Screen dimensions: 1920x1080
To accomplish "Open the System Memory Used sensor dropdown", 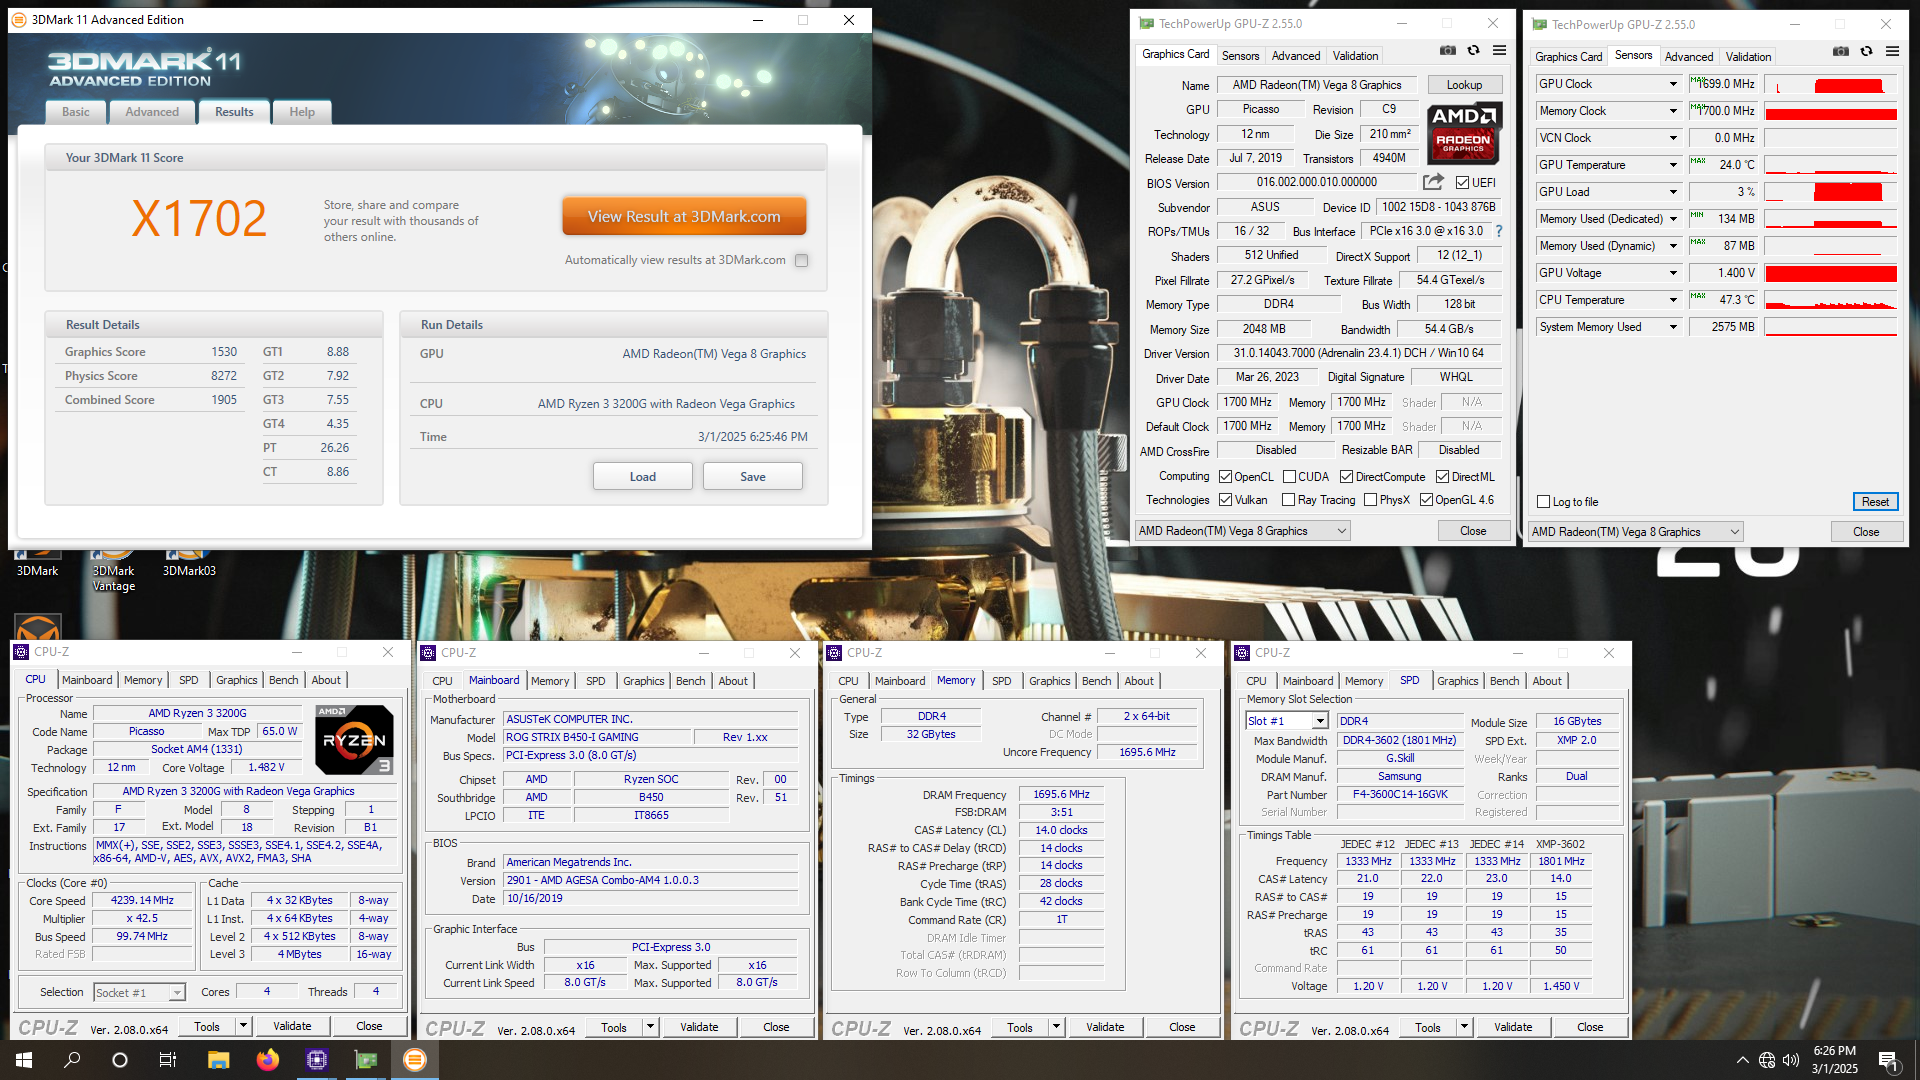I will point(1673,327).
